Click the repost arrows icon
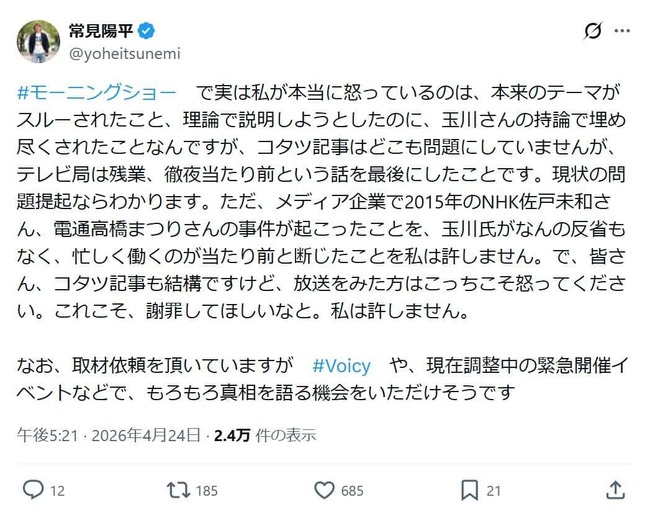The height and width of the screenshot is (510, 645). 176,490
